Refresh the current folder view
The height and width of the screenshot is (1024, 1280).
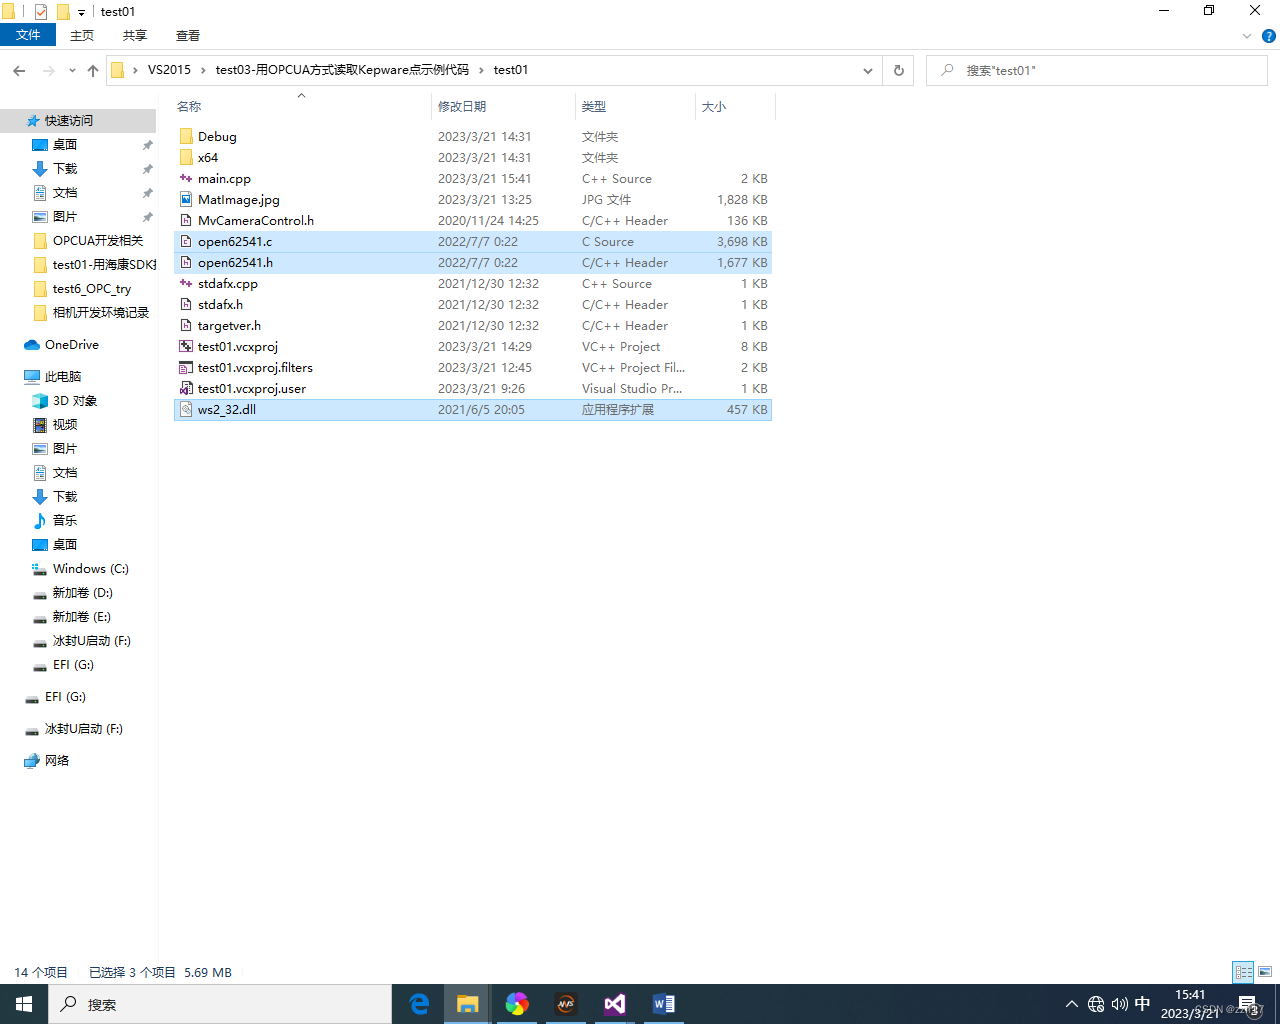[x=898, y=70]
